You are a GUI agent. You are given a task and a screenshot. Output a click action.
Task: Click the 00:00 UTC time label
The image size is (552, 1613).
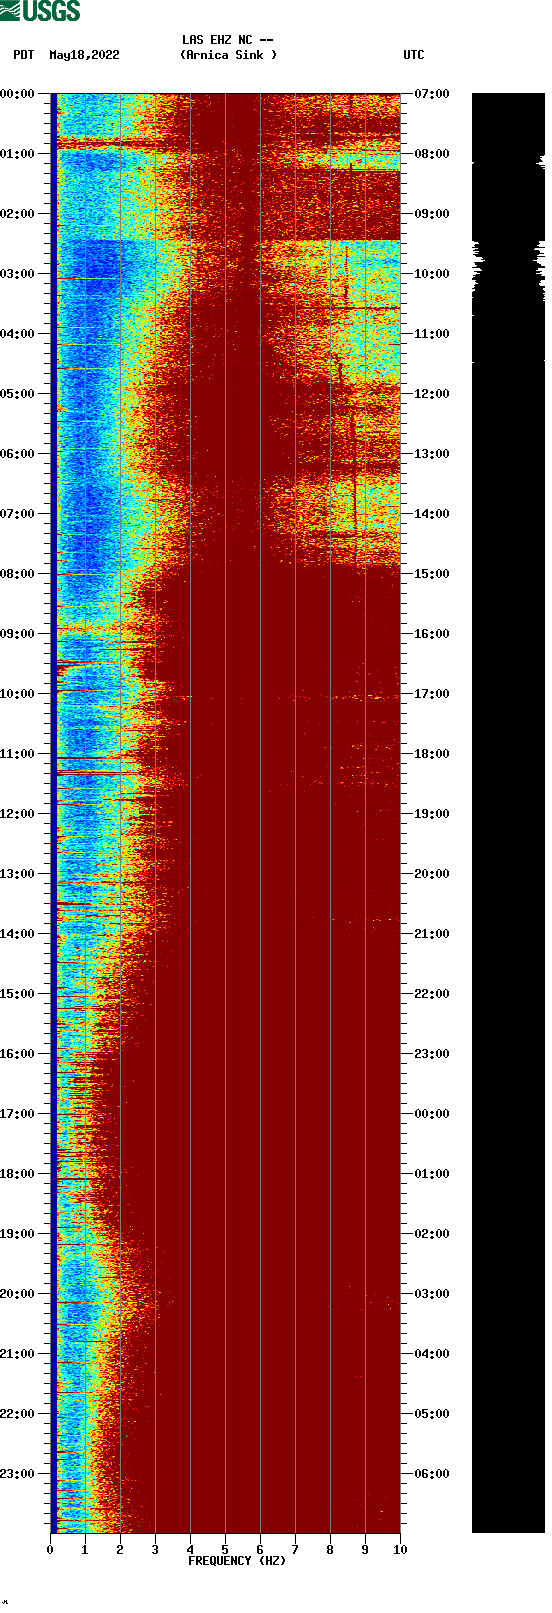point(432,1114)
